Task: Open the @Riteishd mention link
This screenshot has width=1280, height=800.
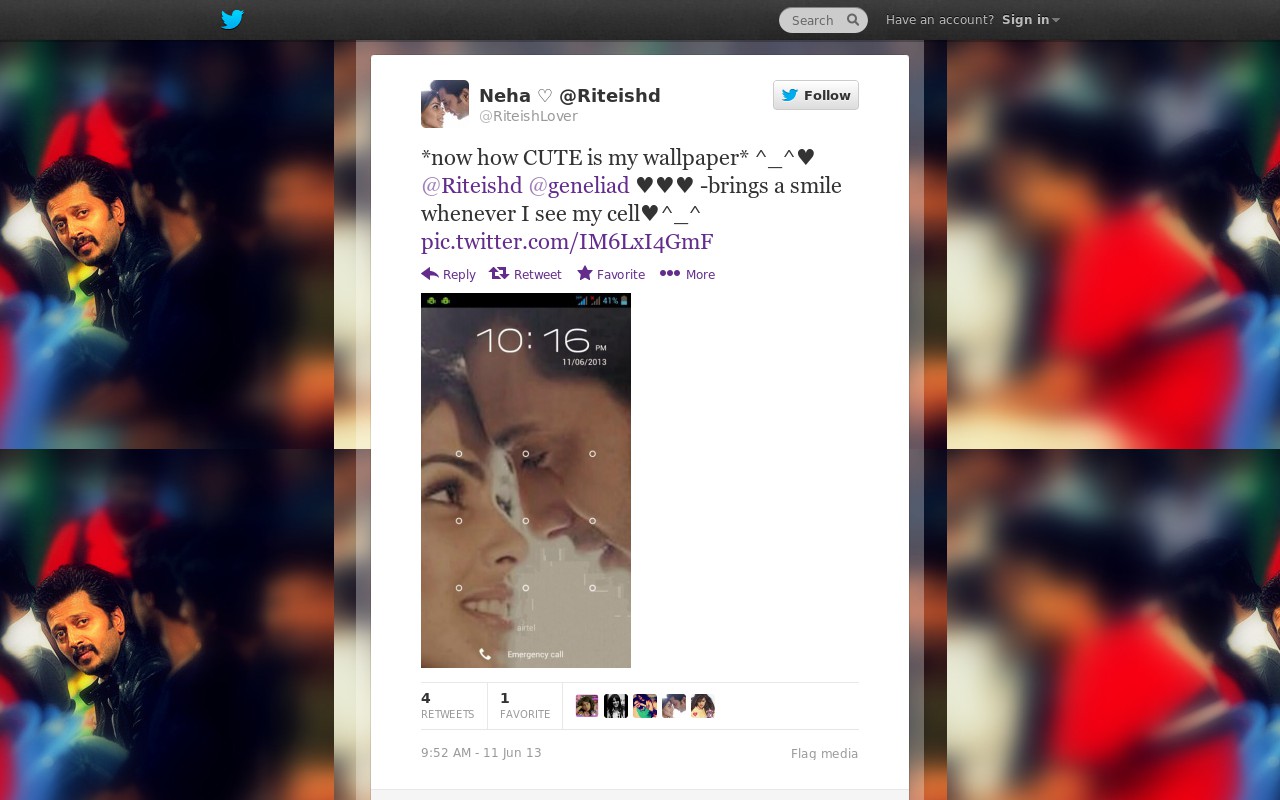Action: [x=472, y=185]
